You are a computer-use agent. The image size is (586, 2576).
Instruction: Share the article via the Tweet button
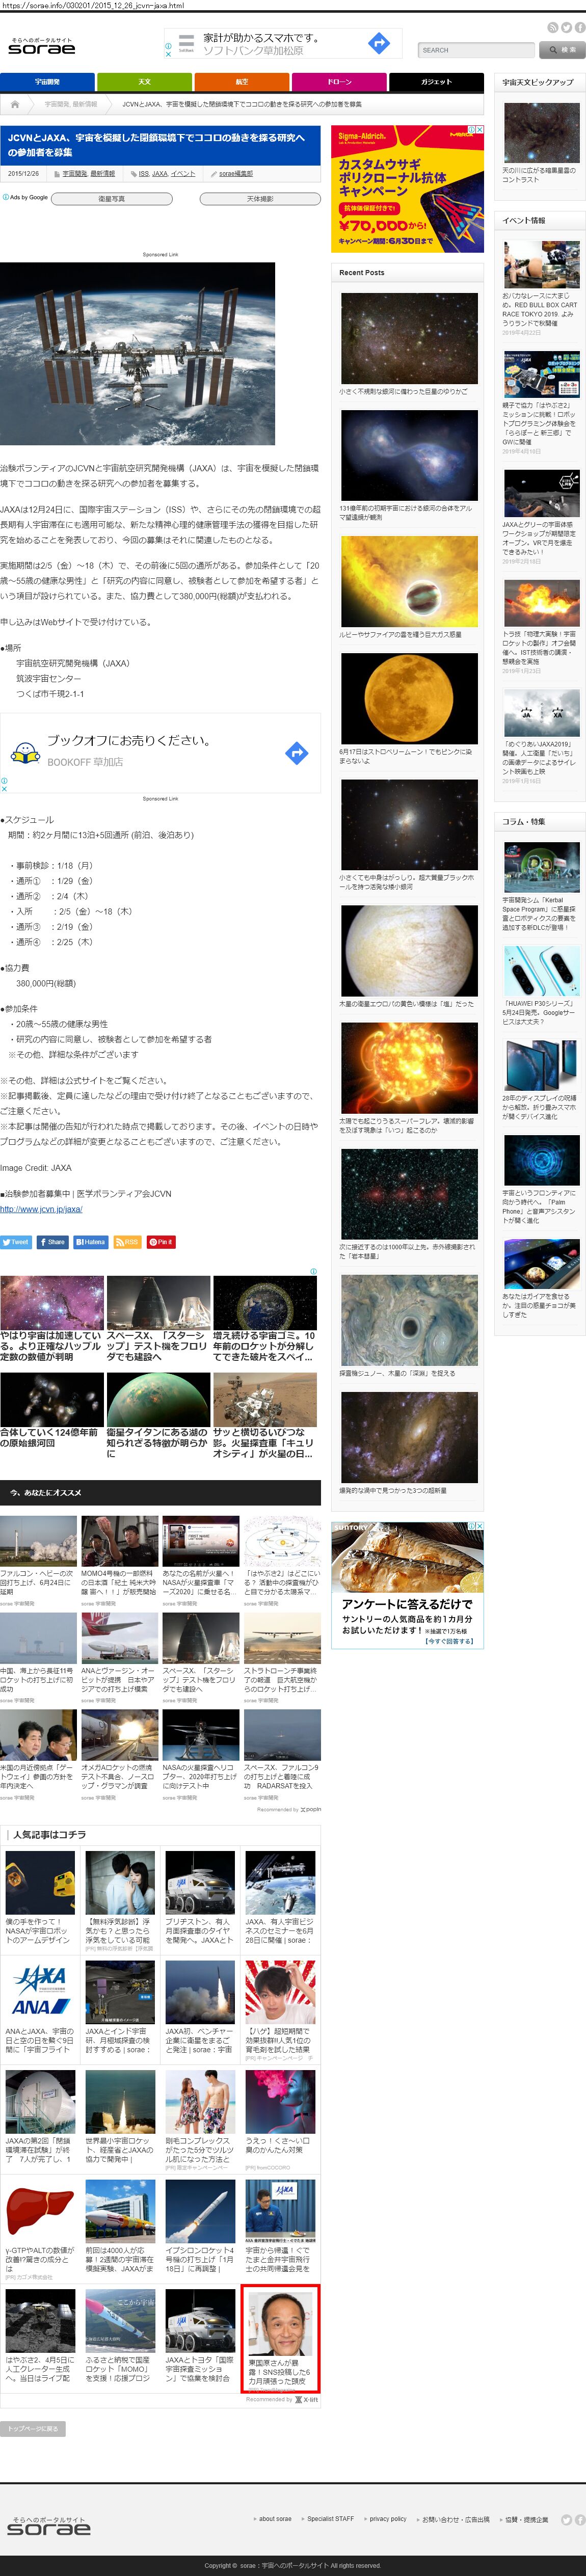click(16, 1242)
